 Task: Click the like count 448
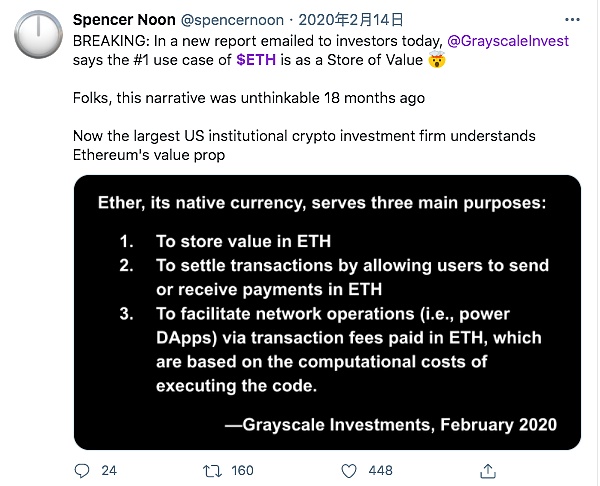pyautogui.click(x=380, y=469)
